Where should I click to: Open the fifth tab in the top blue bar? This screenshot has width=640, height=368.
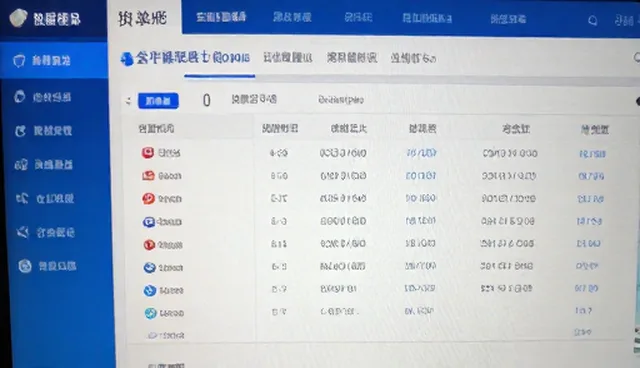point(508,19)
